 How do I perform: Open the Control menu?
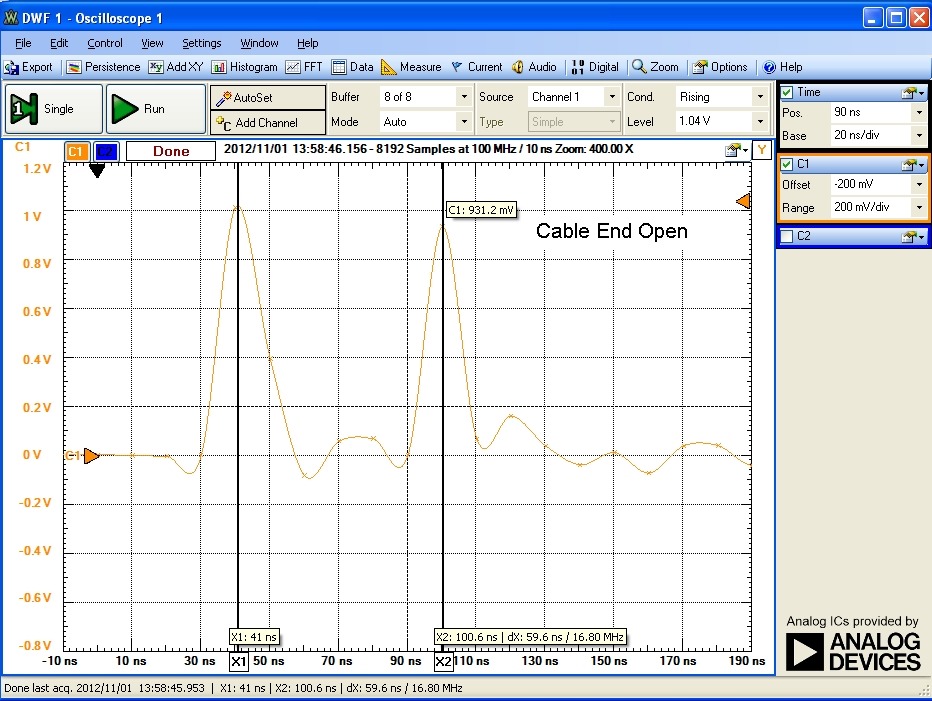pos(105,43)
